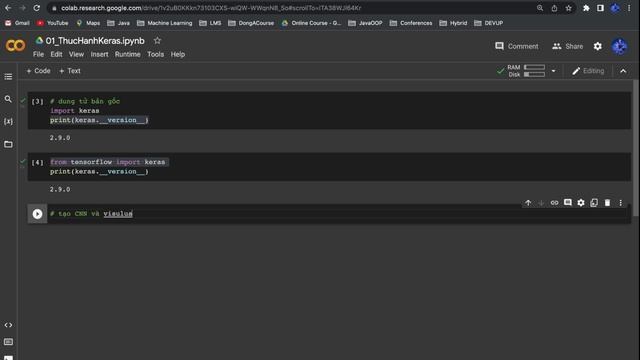Viewport: 640px width, 360px height.
Task: Open LMS bookmark folder
Action: [x=210, y=23]
